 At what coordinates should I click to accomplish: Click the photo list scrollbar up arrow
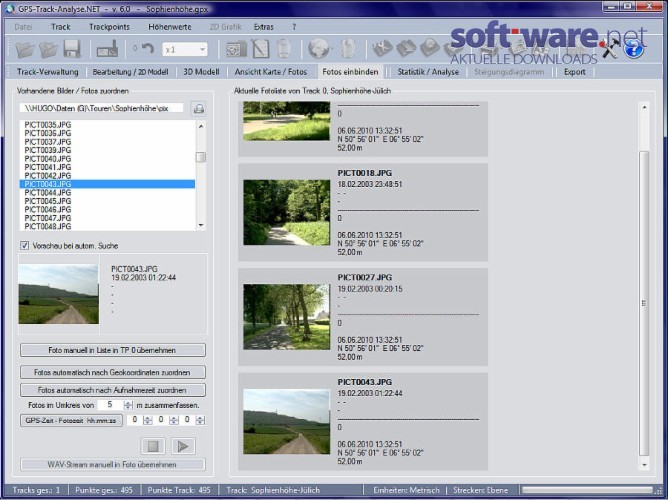coord(644,107)
